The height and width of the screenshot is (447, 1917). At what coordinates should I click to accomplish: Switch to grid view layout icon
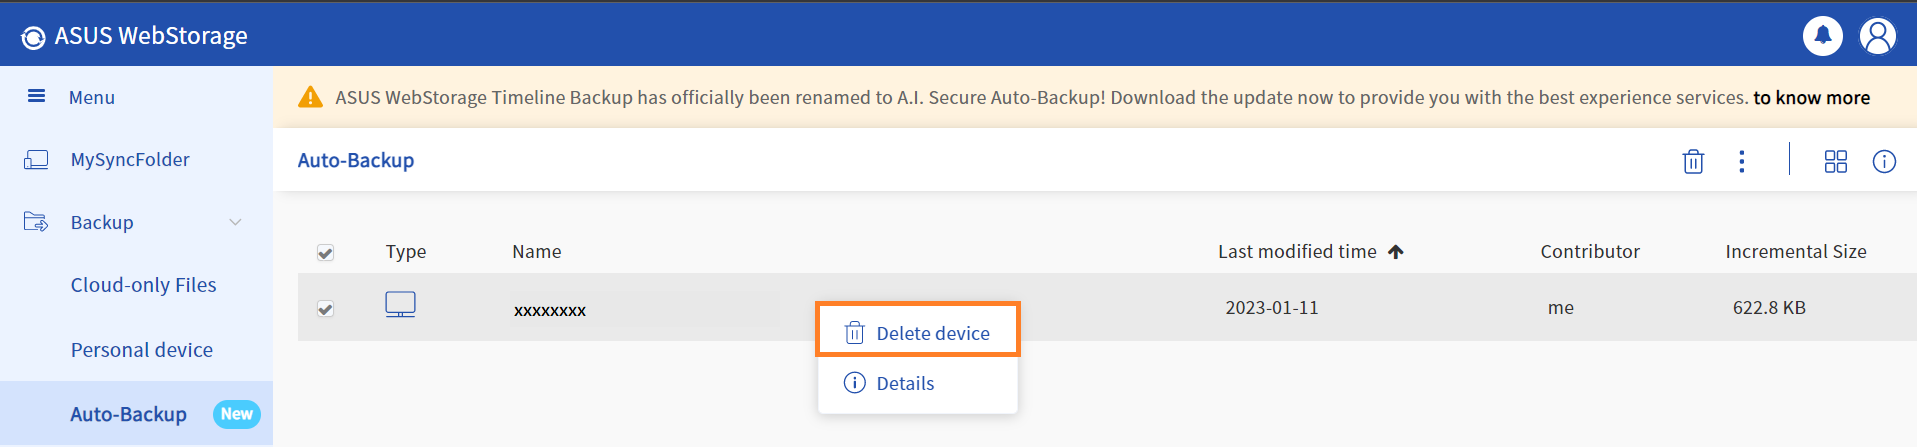[1835, 161]
